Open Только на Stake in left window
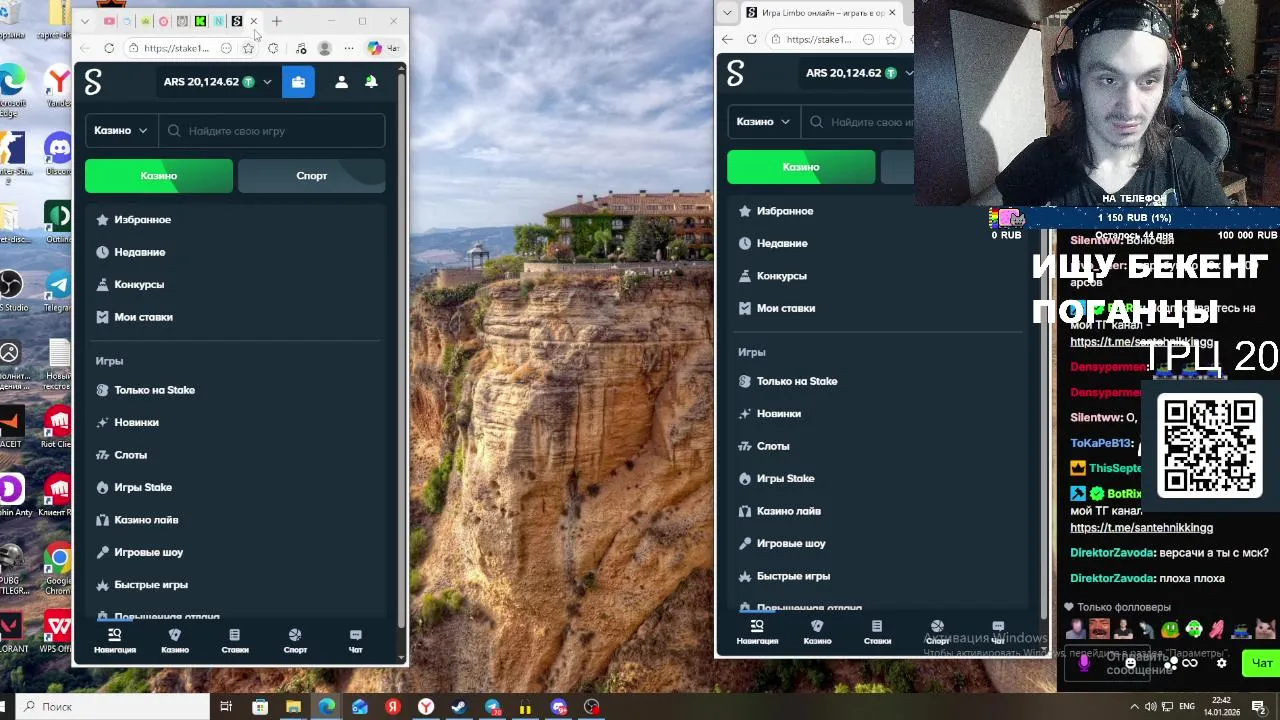The height and width of the screenshot is (720, 1280). (x=154, y=390)
